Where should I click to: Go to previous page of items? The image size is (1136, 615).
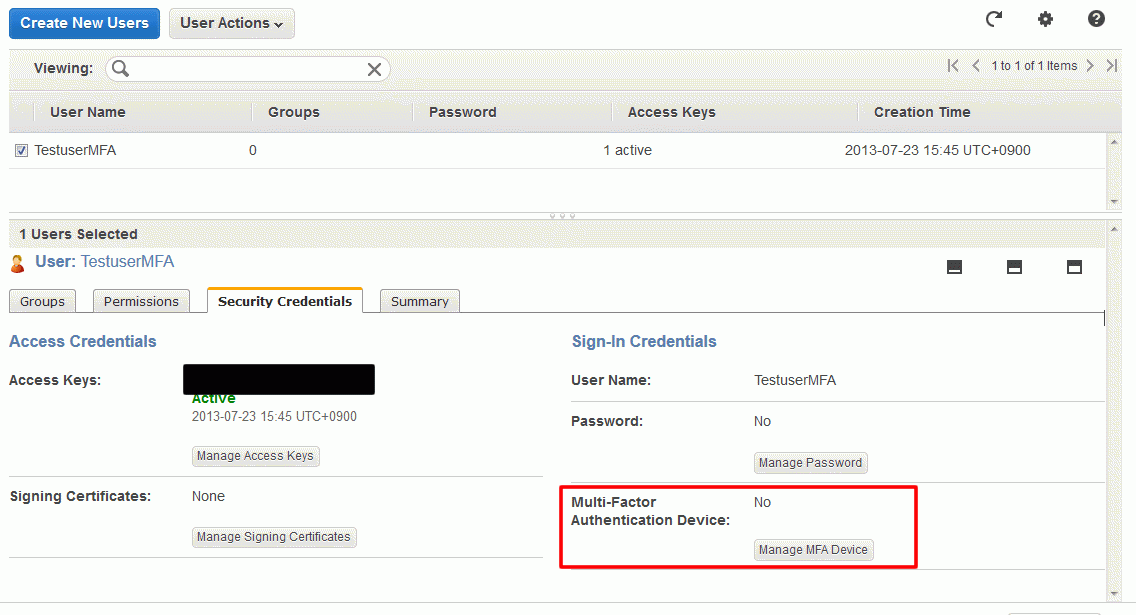tap(976, 66)
